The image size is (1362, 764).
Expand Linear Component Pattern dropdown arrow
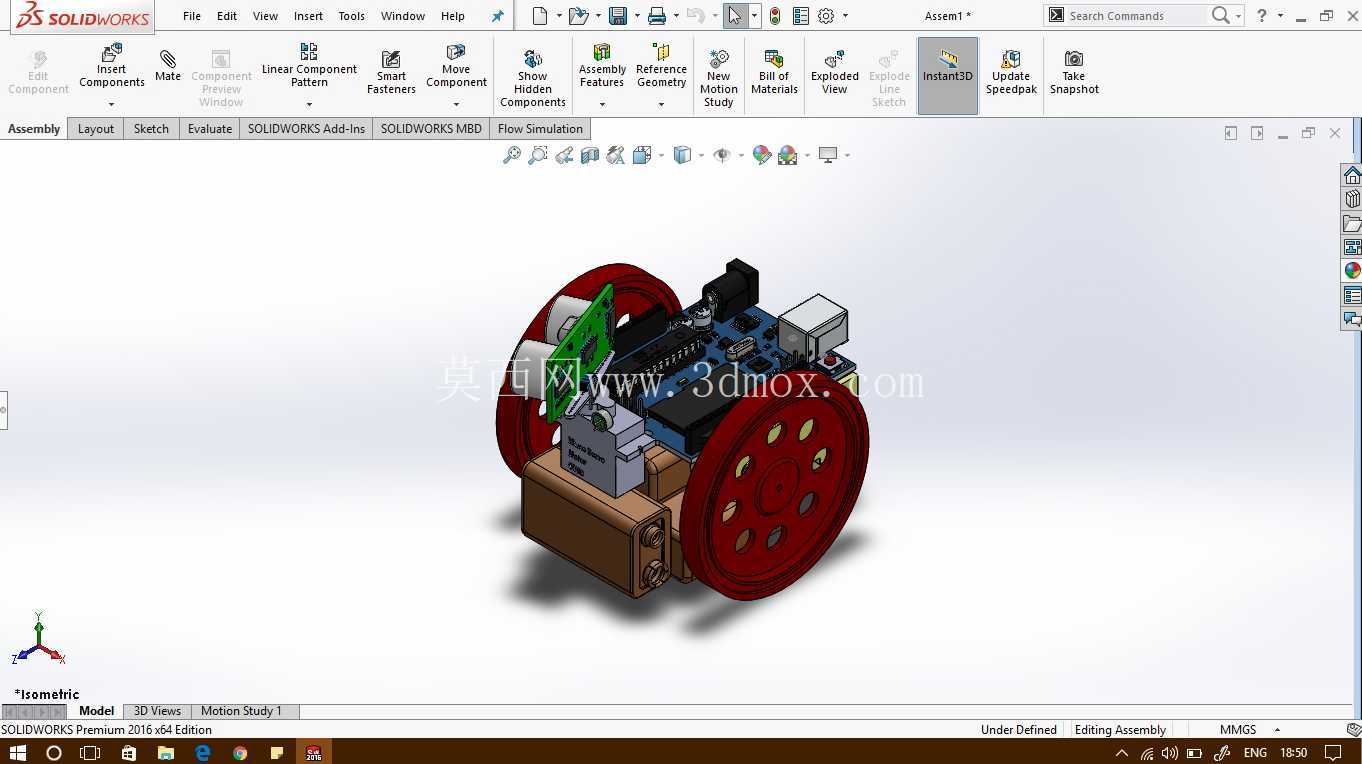[309, 104]
